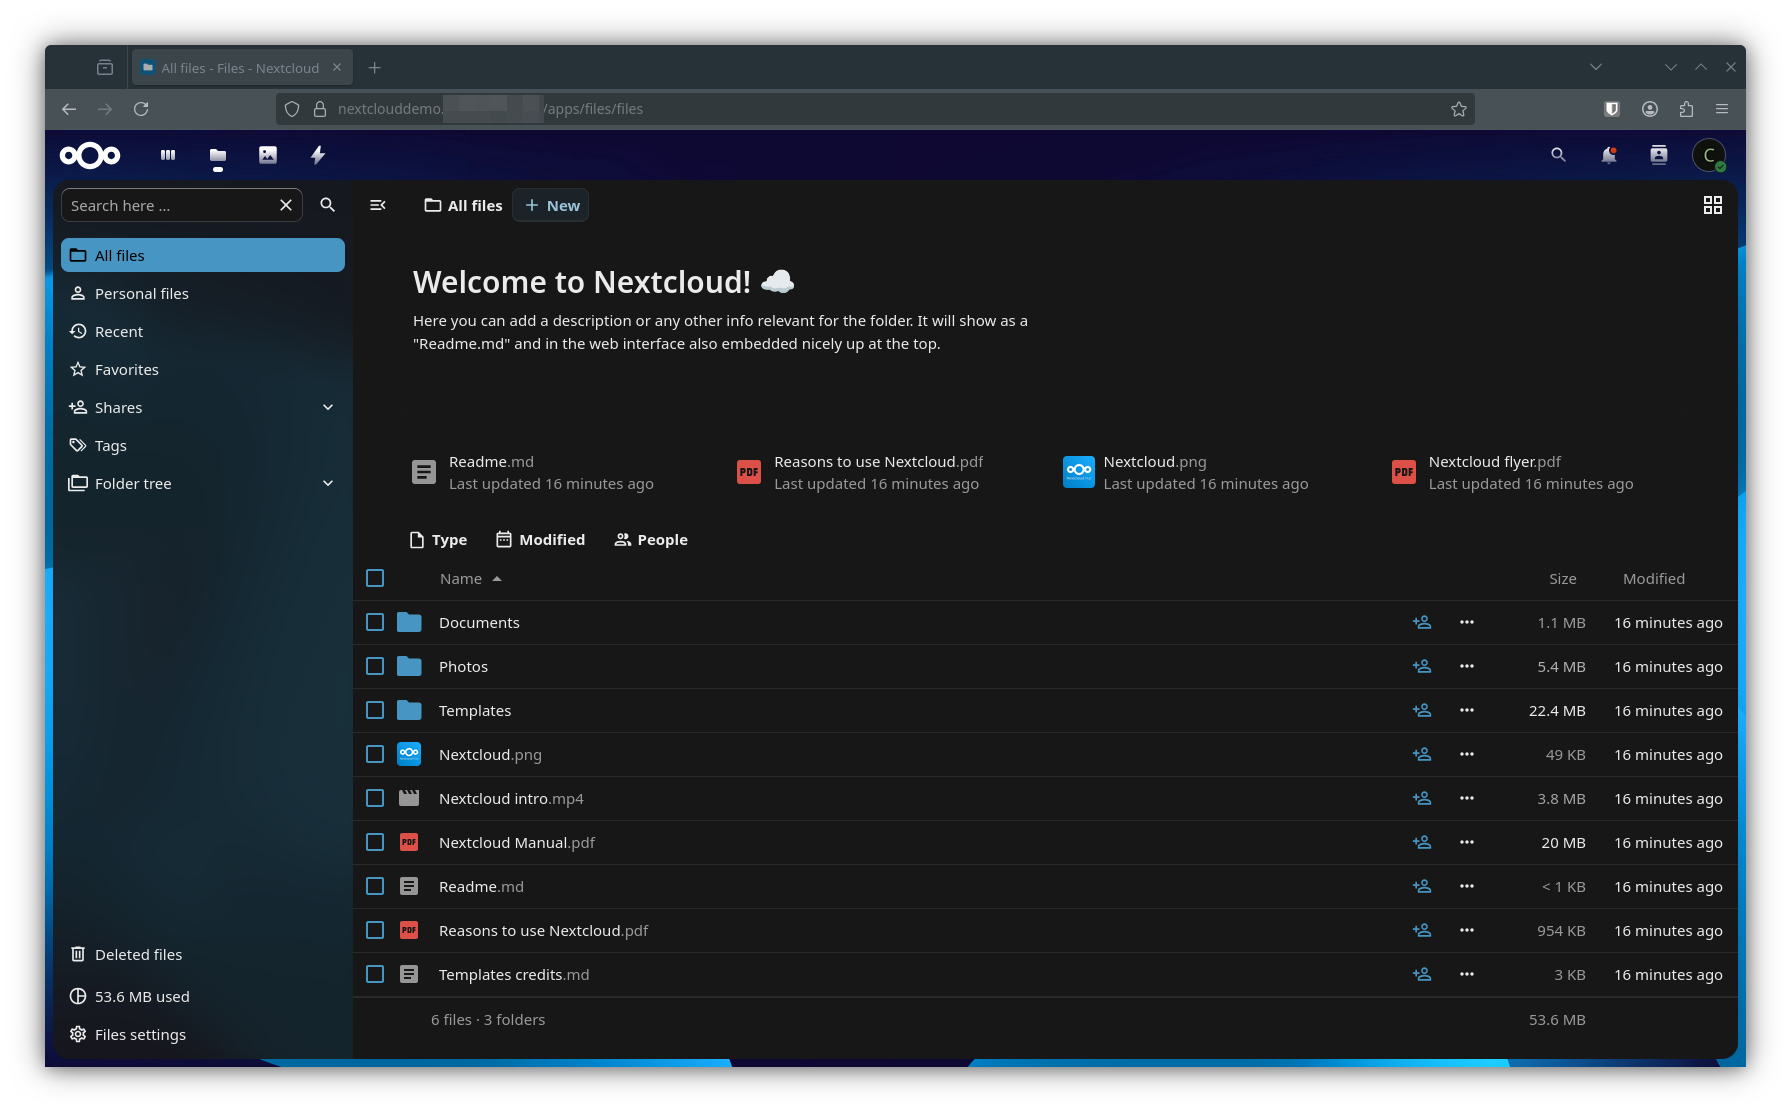Toggle the select all files checkbox

375,579
